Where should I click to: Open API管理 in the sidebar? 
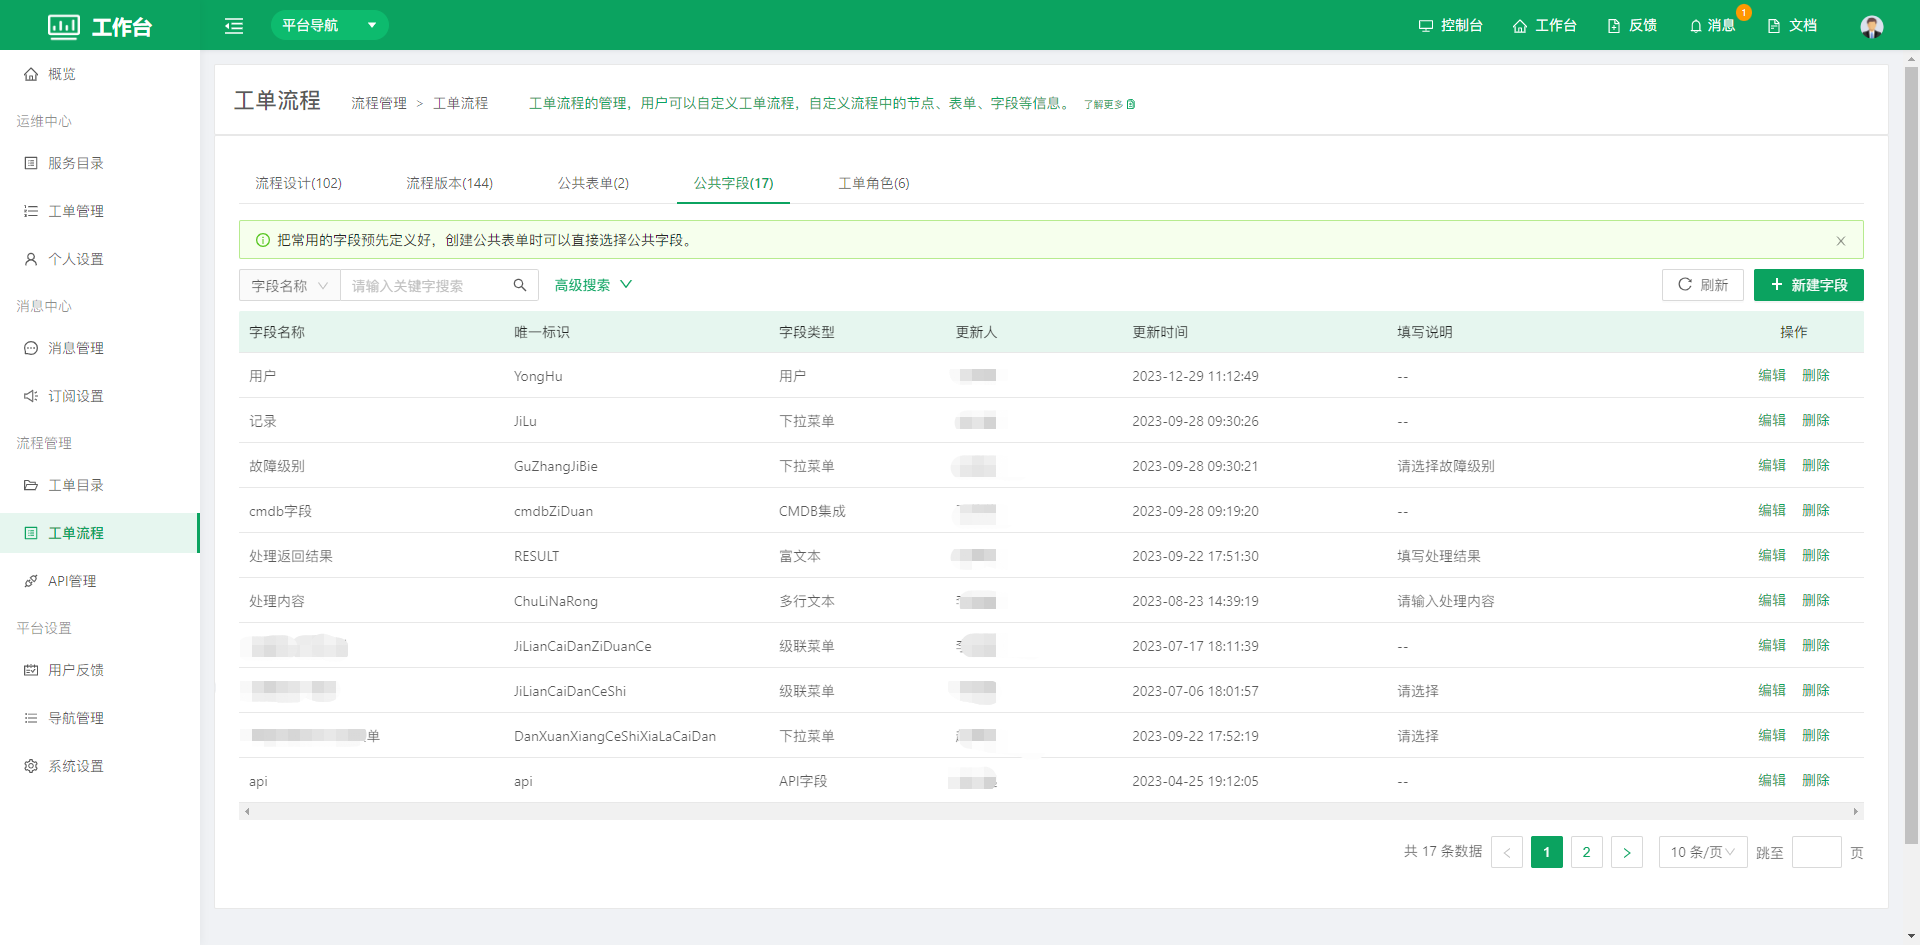pyautogui.click(x=100, y=581)
